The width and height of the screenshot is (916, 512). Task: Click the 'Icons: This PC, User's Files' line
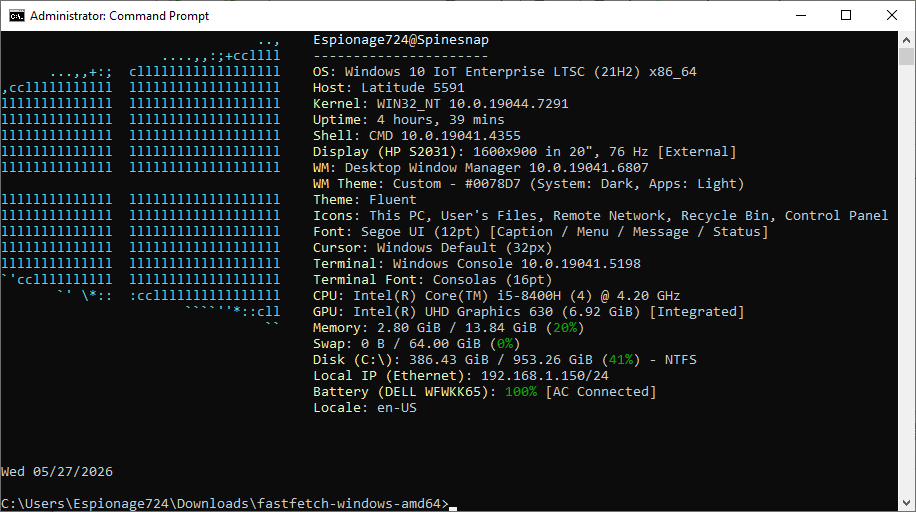[x=601, y=216]
